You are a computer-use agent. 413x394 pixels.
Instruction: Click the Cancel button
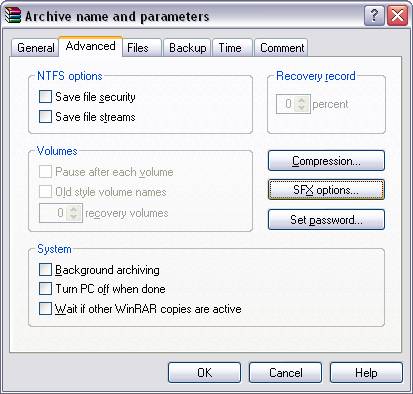286,373
